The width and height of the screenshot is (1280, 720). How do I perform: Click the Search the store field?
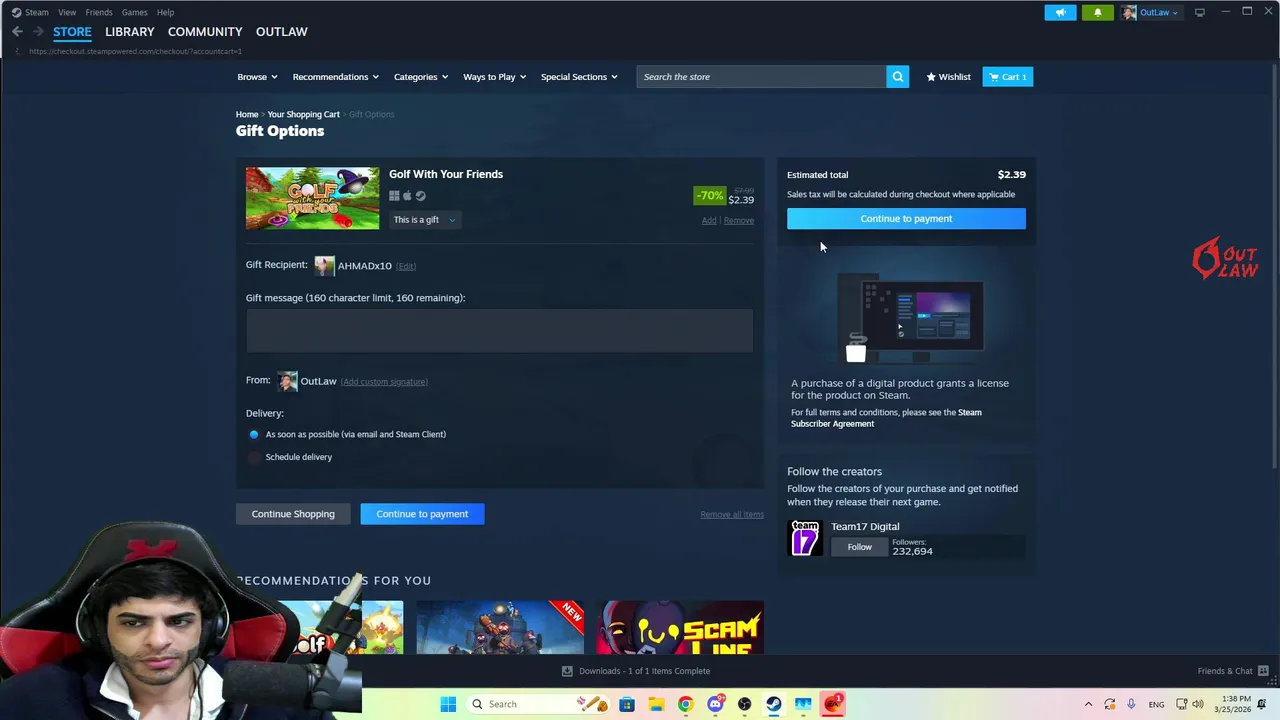click(761, 77)
